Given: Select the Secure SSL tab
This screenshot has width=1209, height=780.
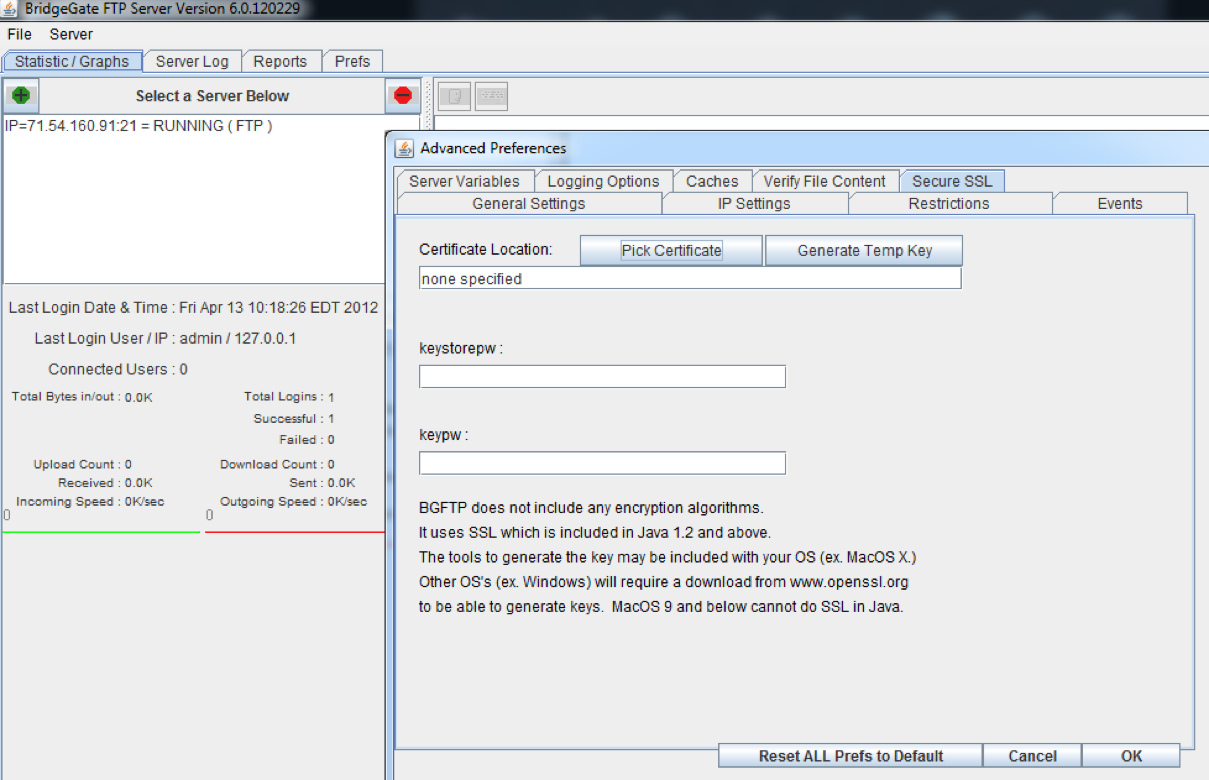Looking at the screenshot, I should pyautogui.click(x=952, y=181).
